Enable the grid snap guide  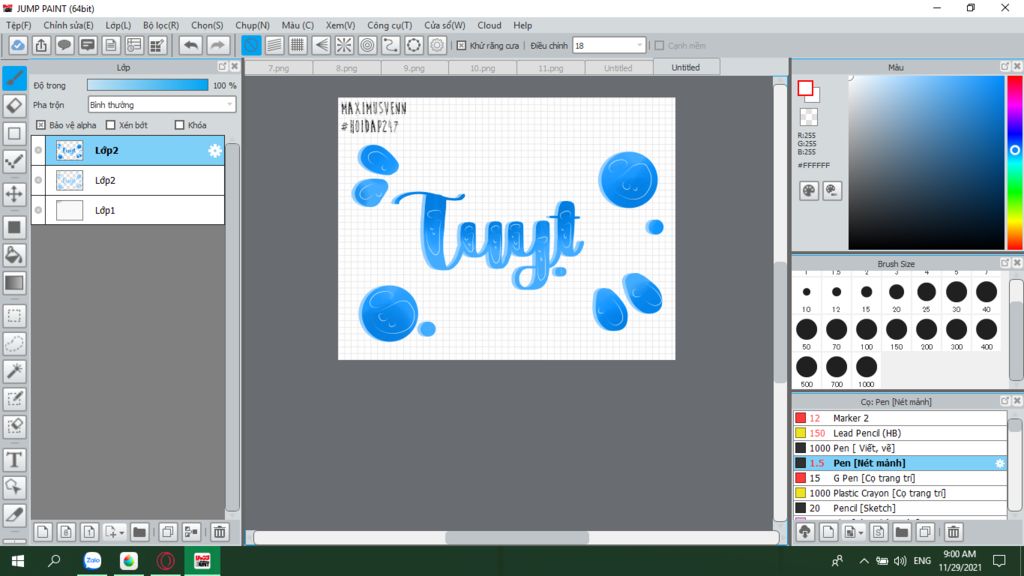click(x=297, y=45)
